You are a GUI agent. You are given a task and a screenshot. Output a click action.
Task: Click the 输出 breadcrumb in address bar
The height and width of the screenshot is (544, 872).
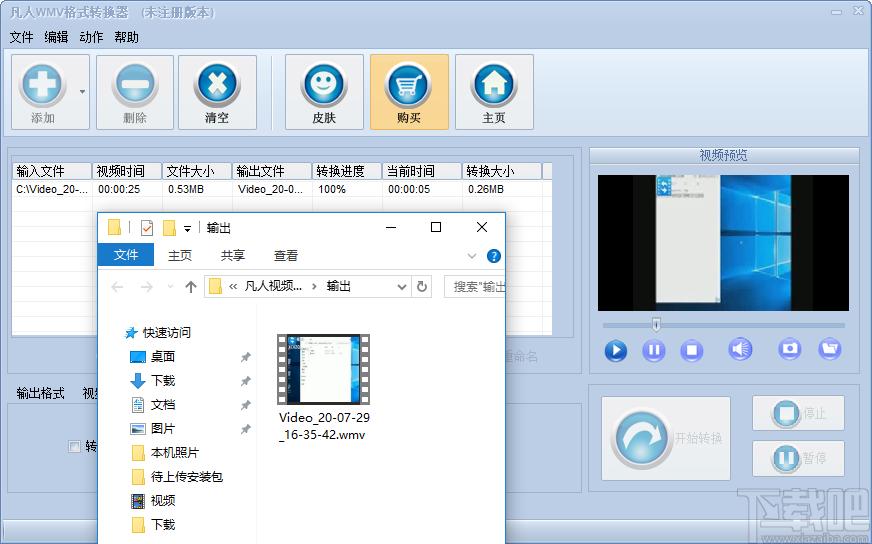(x=339, y=286)
